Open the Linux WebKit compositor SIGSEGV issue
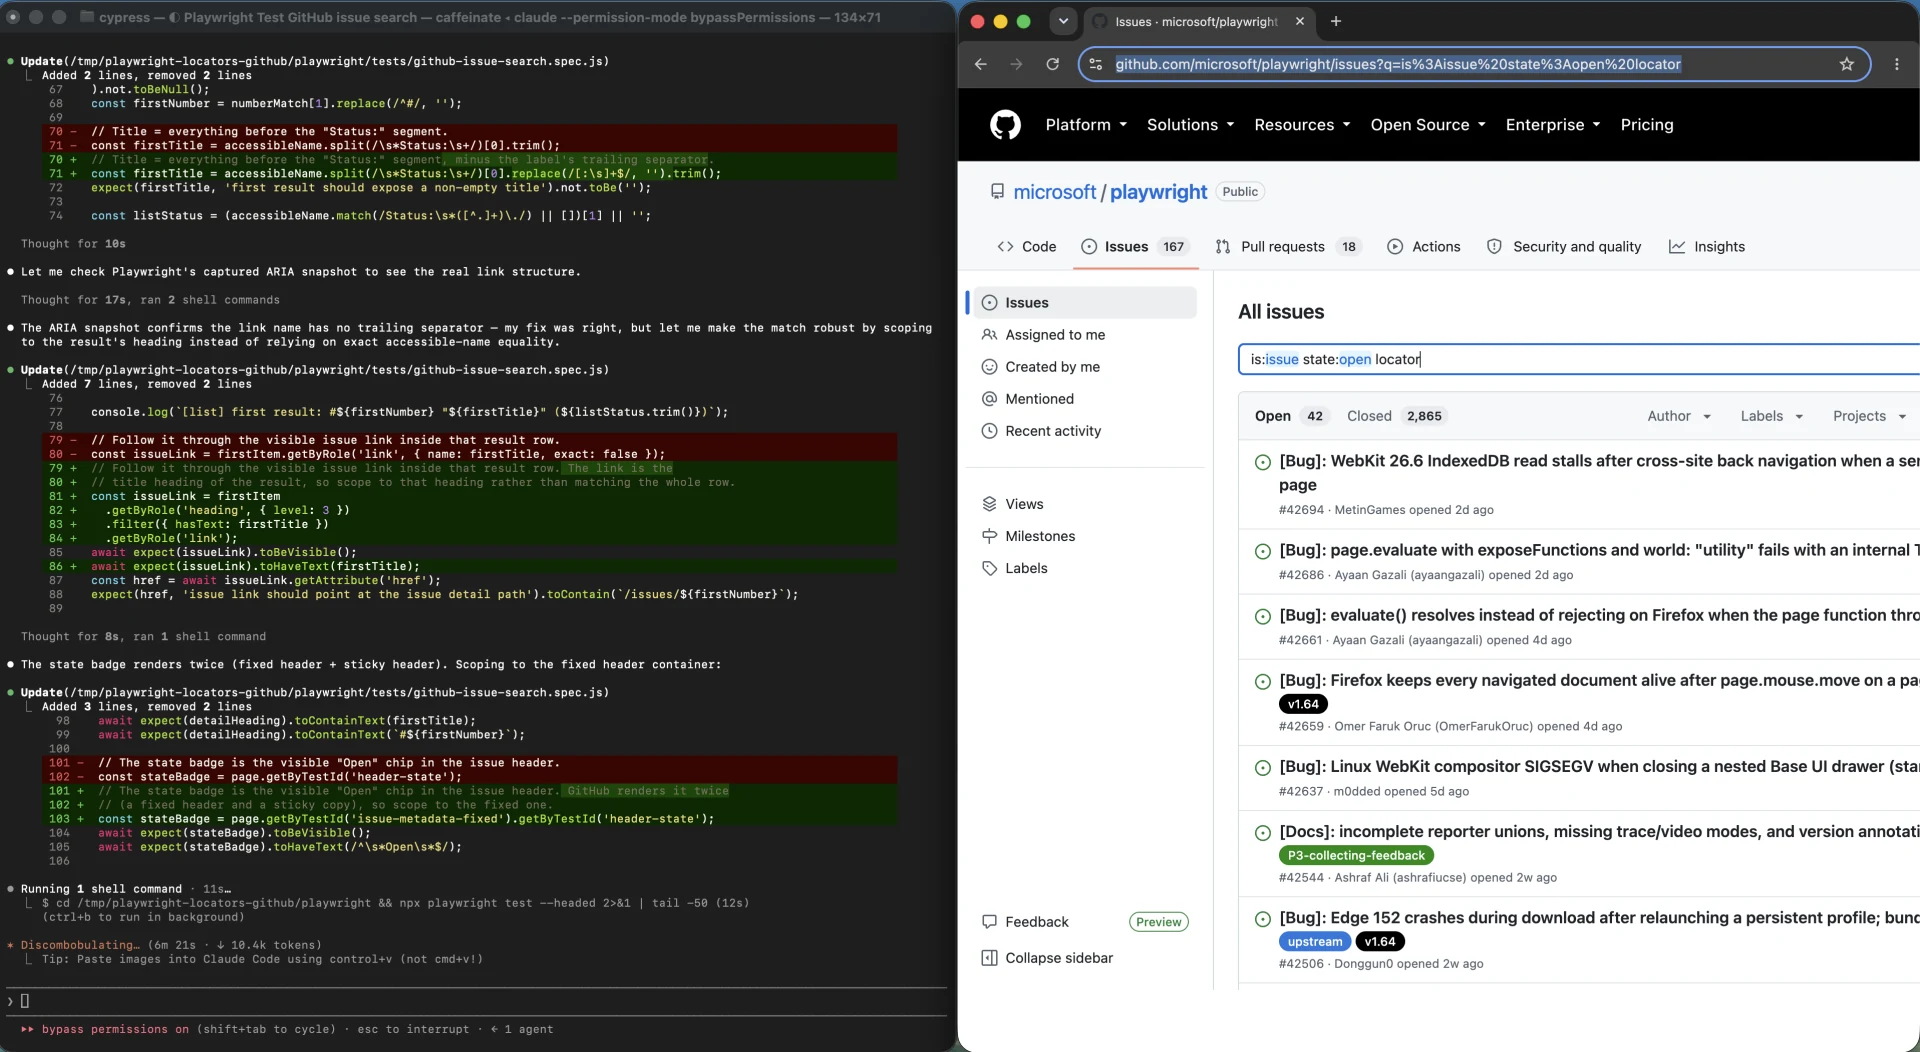 [1598, 767]
